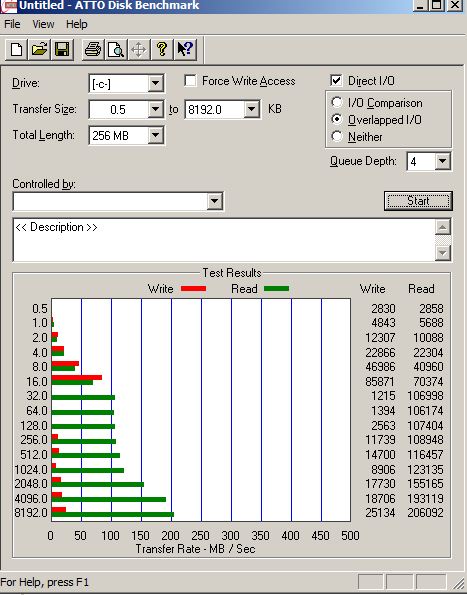Click the red write bar for 16.0
Screen dimensions: 467x595
click(x=77, y=378)
